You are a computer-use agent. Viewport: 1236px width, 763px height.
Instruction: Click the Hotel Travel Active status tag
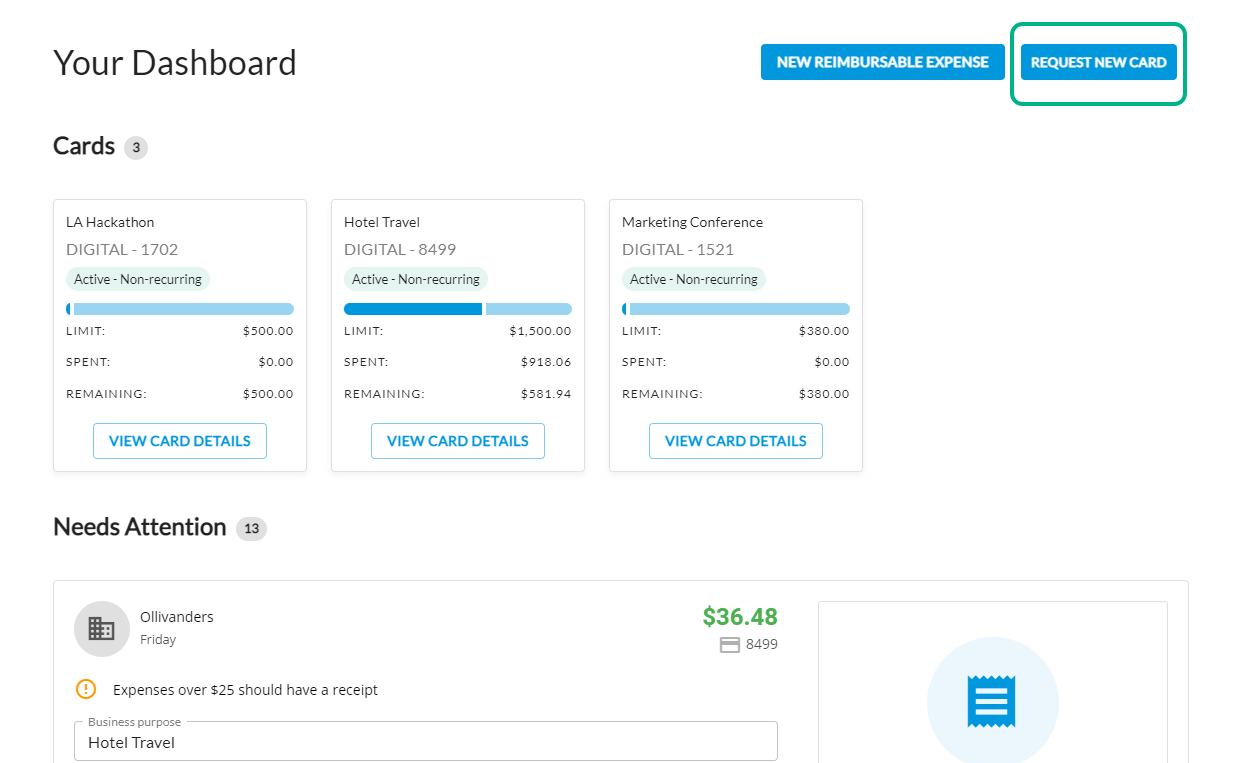pos(415,280)
